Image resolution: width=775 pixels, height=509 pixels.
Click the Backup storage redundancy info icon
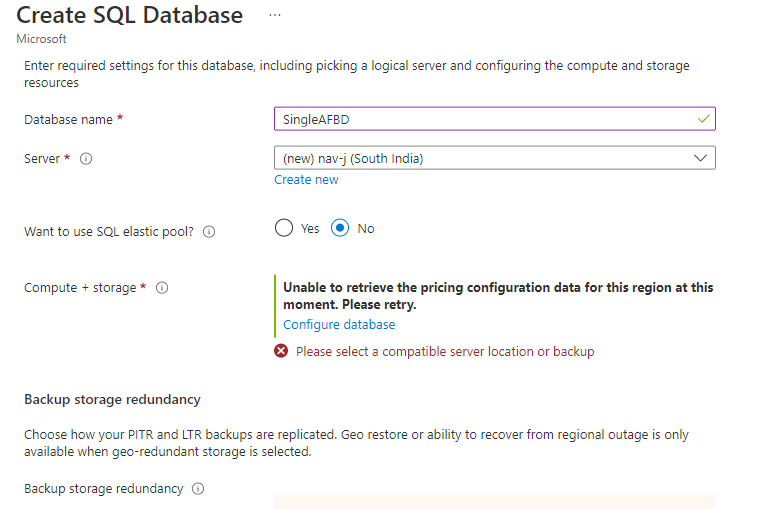(x=198, y=489)
